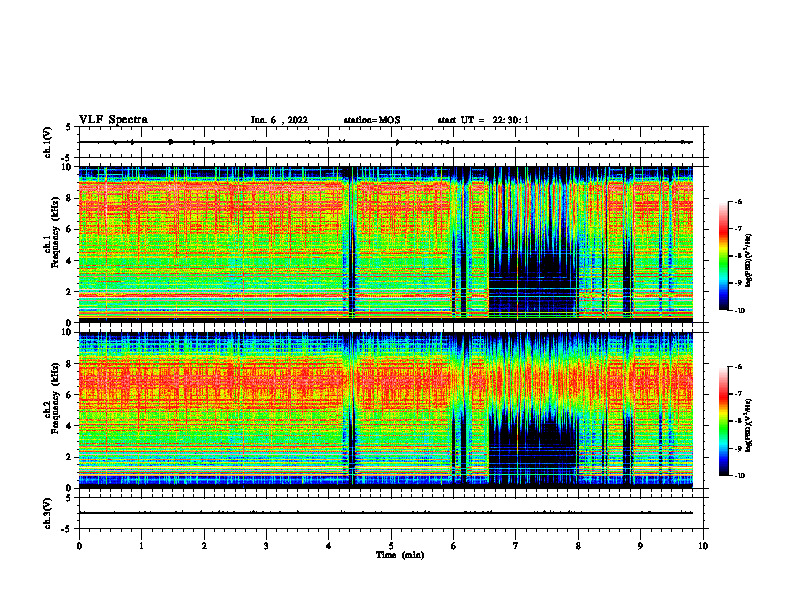This screenshot has height=612, width=792.
Task: Click the "-10" label on ch.1 colorbar
Action: pyautogui.click(x=740, y=311)
